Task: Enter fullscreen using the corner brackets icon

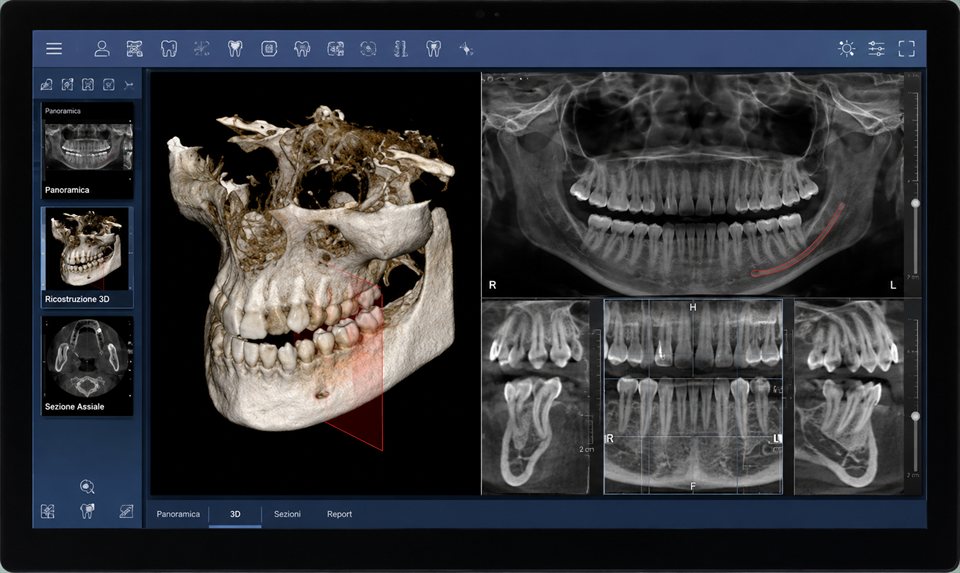Action: (907, 48)
